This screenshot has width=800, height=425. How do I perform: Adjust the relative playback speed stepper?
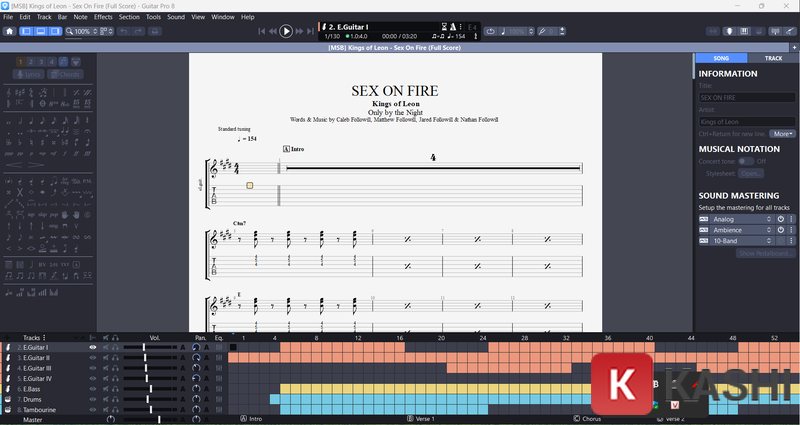(531, 31)
